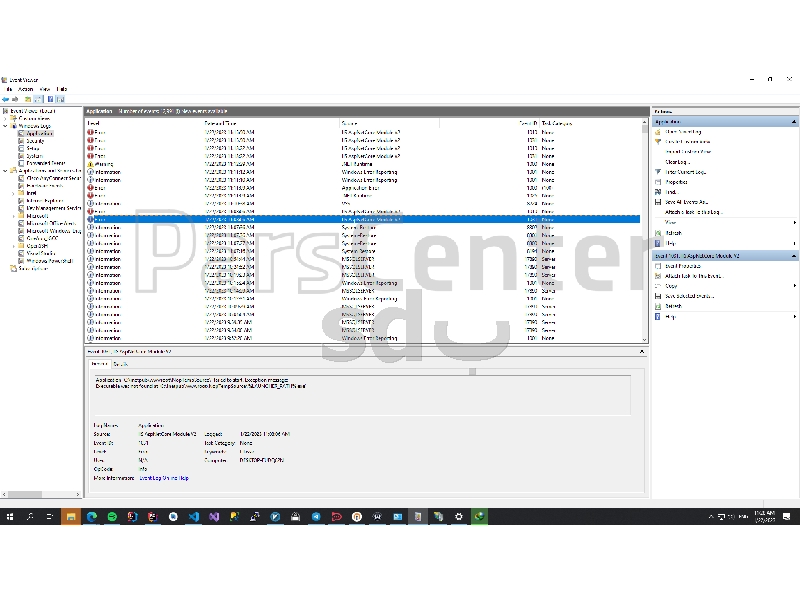
Task: Collapse Applications and Services Logs node
Action: [6, 171]
